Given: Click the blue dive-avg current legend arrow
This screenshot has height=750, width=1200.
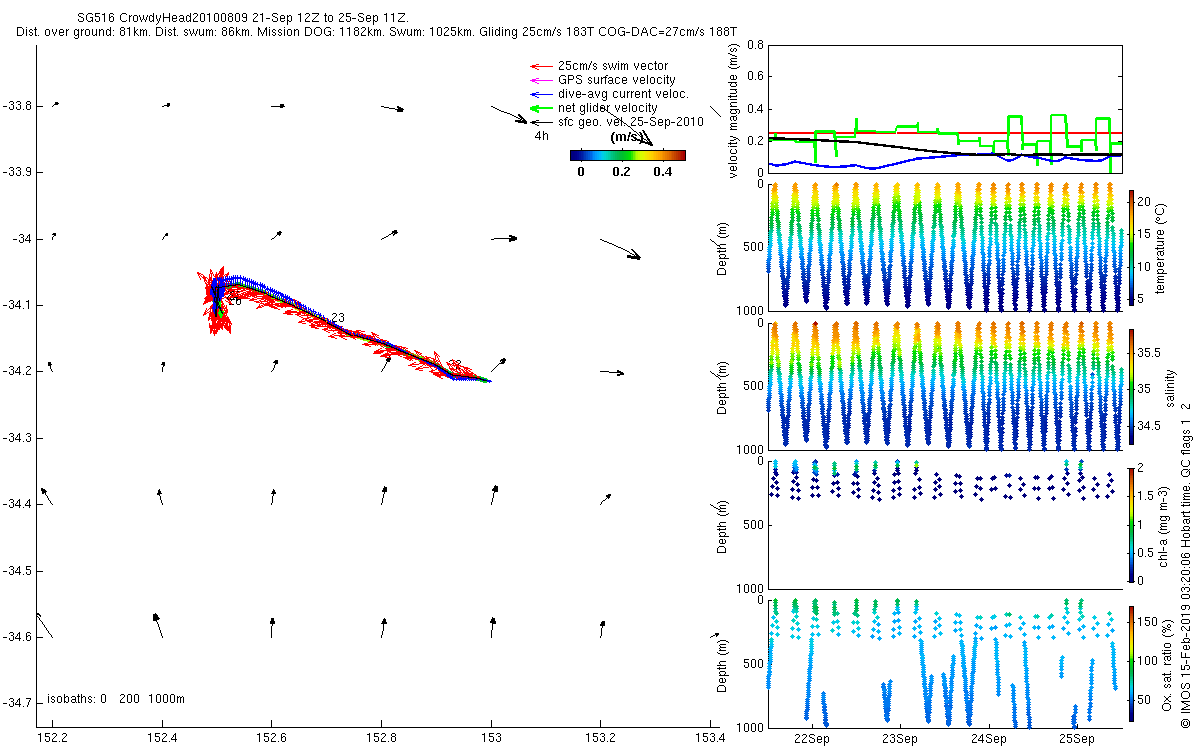Looking at the screenshot, I should point(541,94).
